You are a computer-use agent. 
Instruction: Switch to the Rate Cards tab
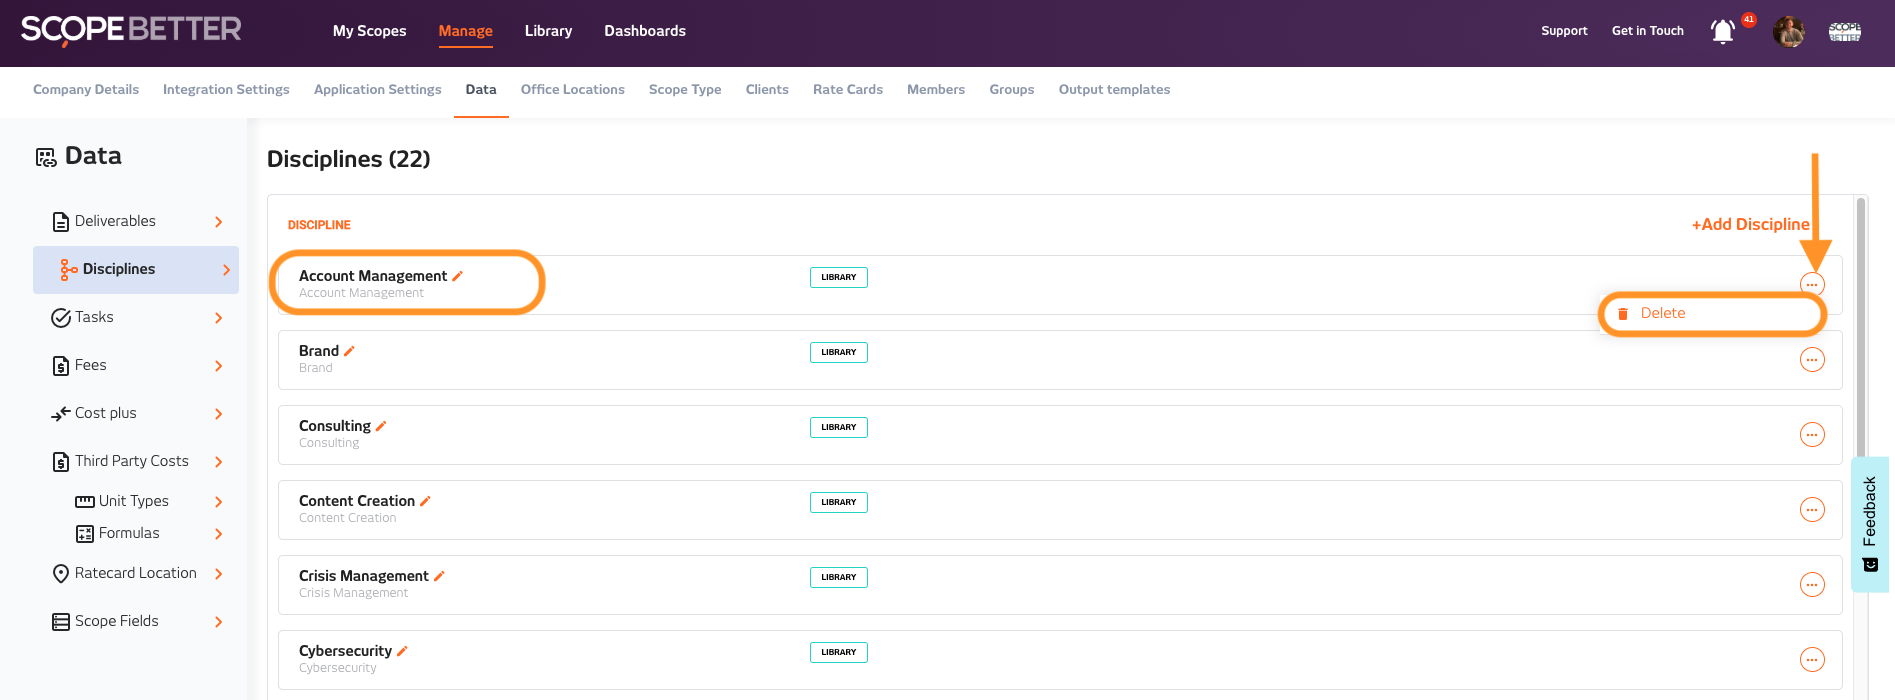[x=847, y=90]
